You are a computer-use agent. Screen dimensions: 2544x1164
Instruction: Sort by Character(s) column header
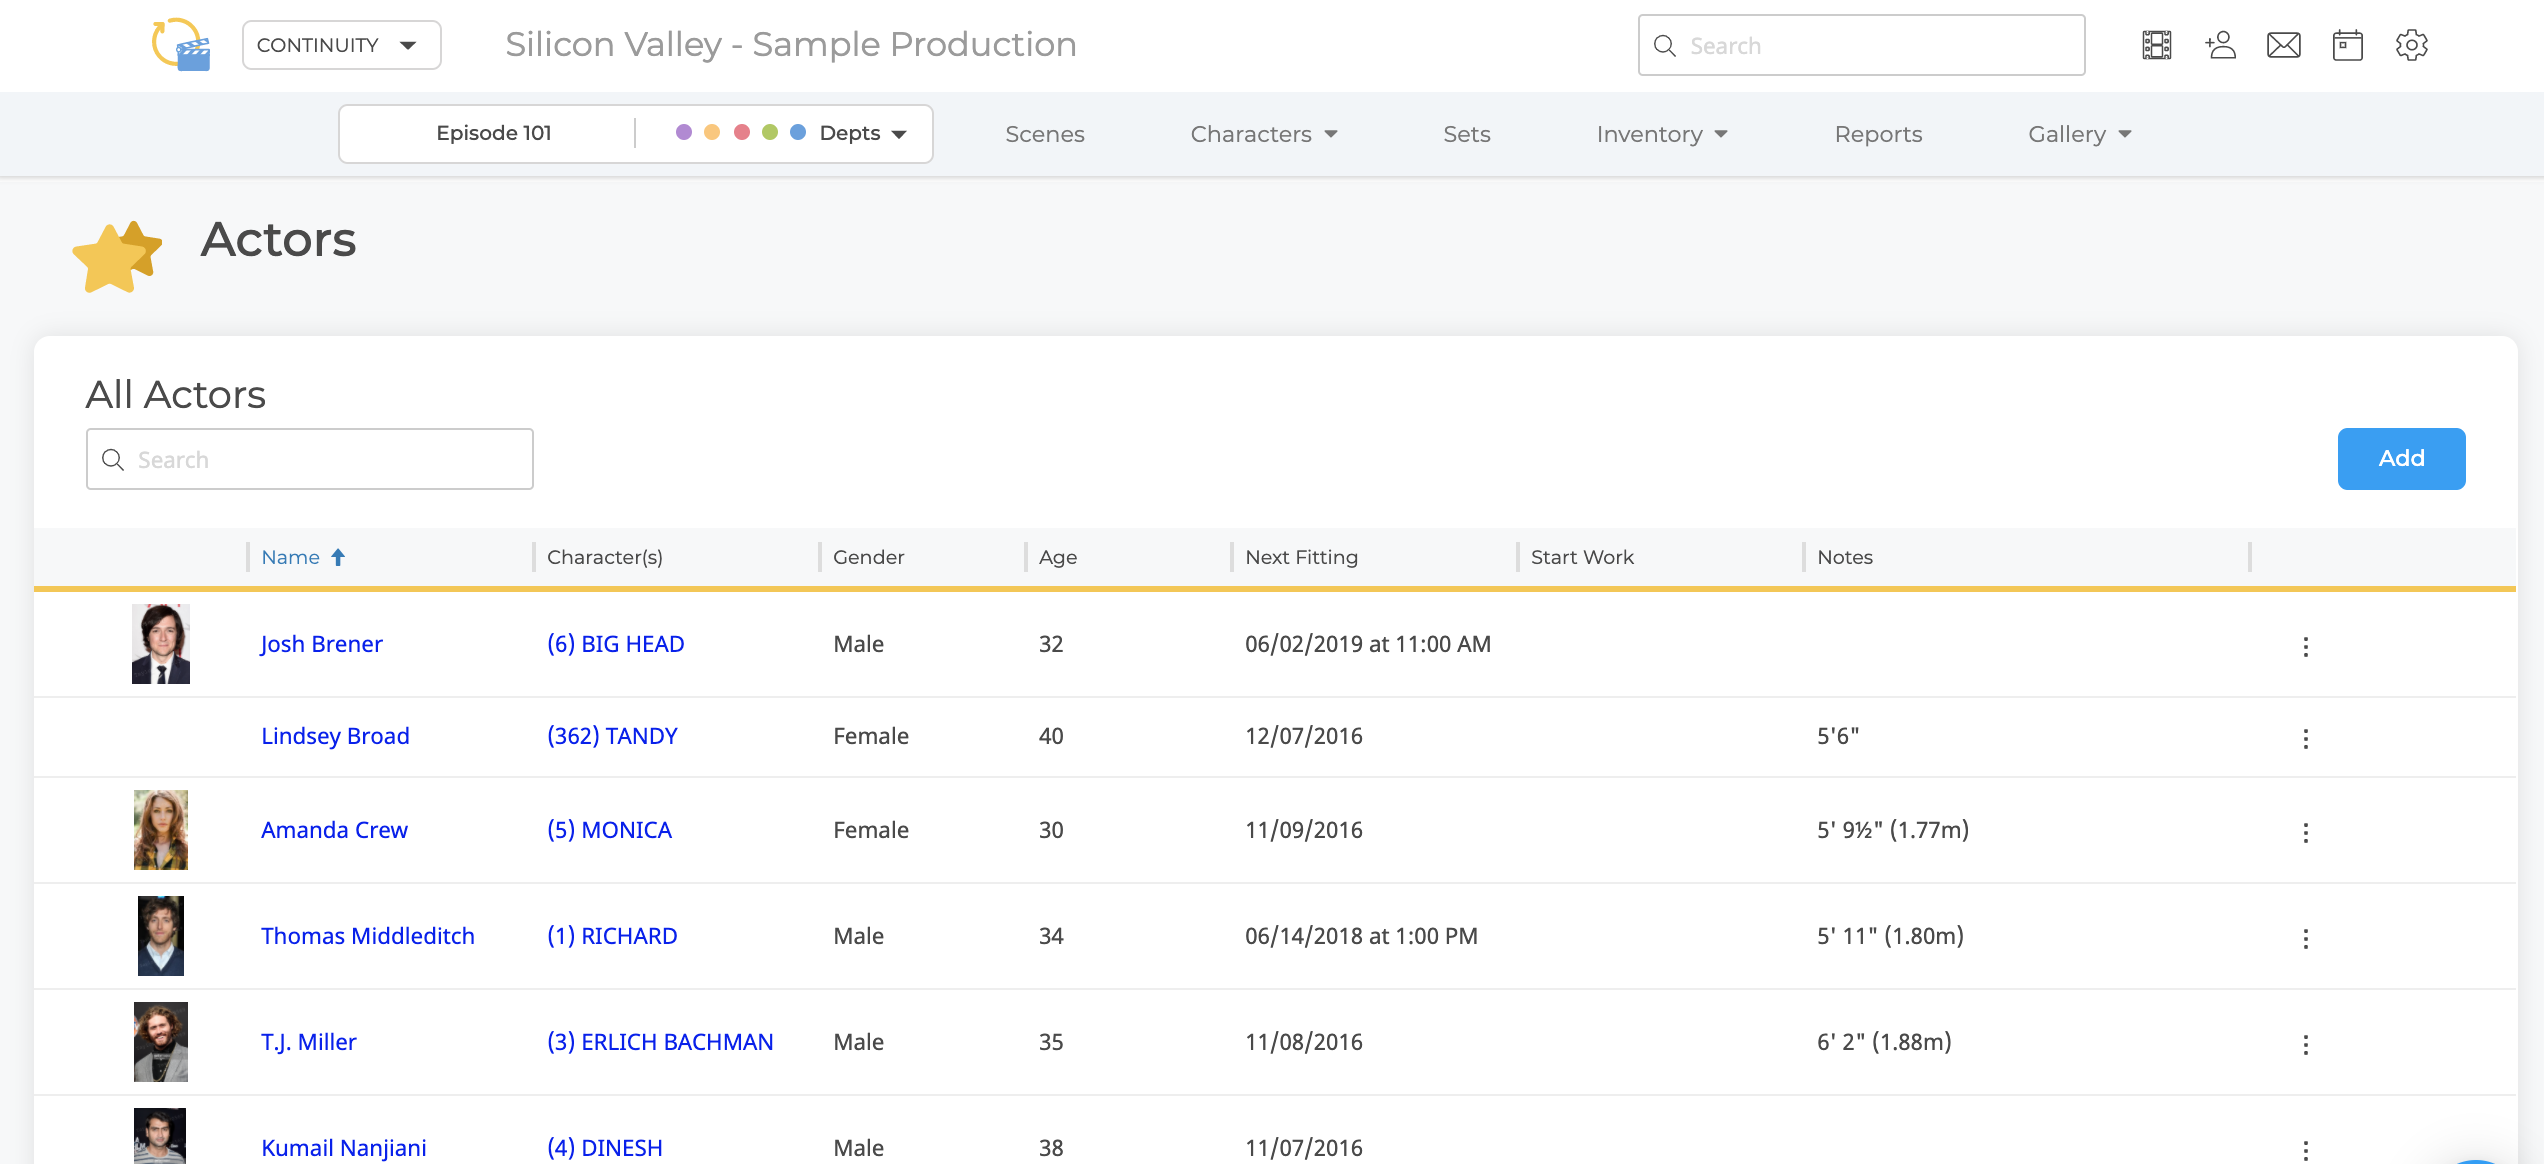coord(605,557)
